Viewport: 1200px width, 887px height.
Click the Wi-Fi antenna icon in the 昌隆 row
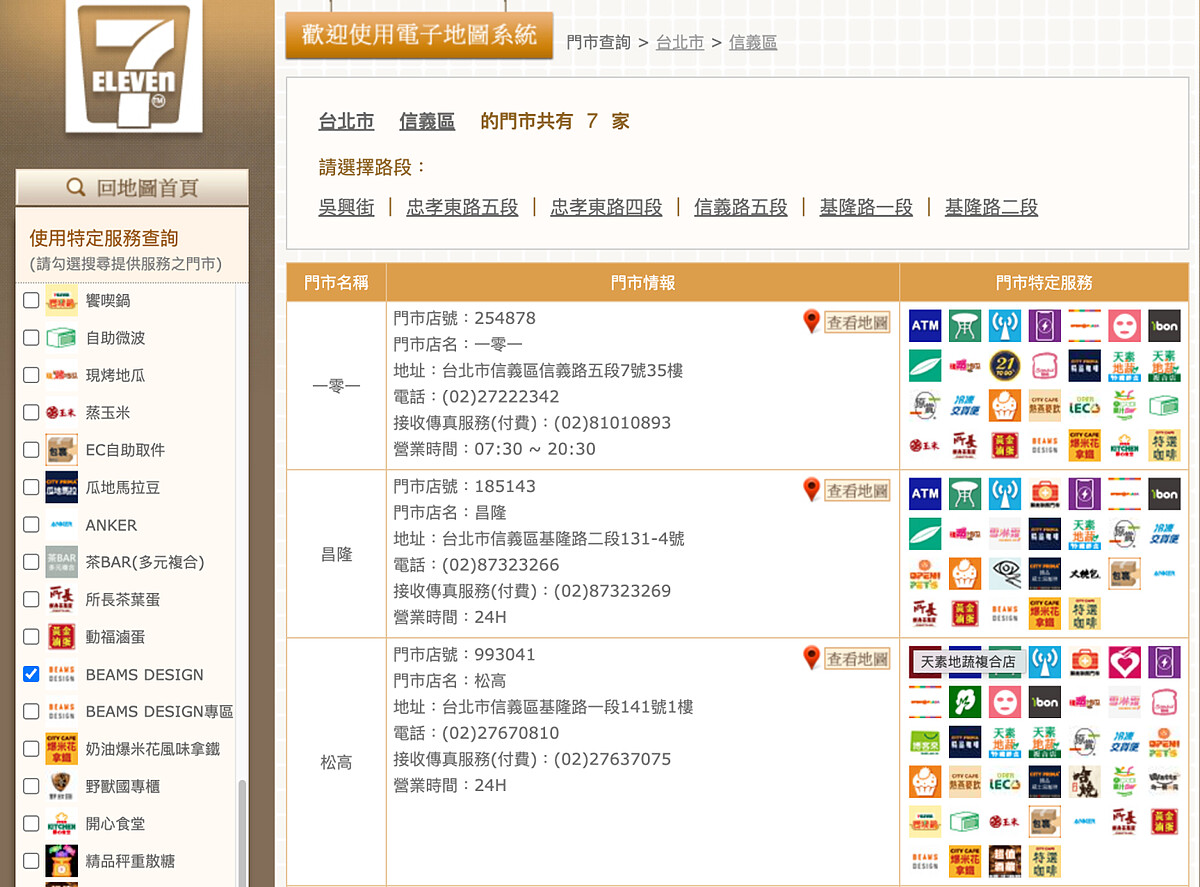[x=1005, y=494]
